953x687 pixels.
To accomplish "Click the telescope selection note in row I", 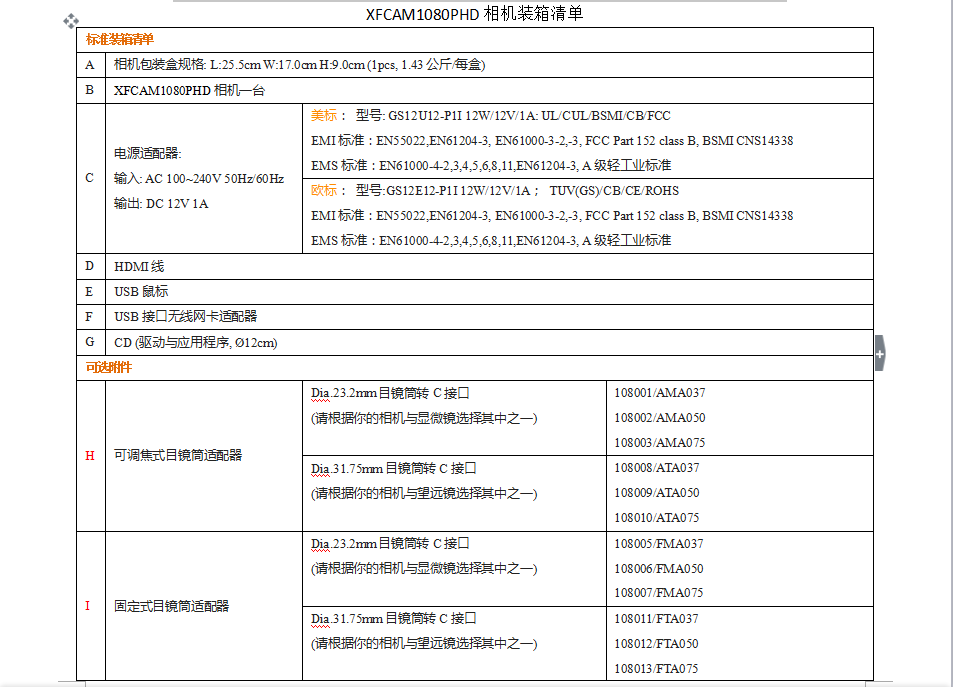I will click(x=424, y=643).
